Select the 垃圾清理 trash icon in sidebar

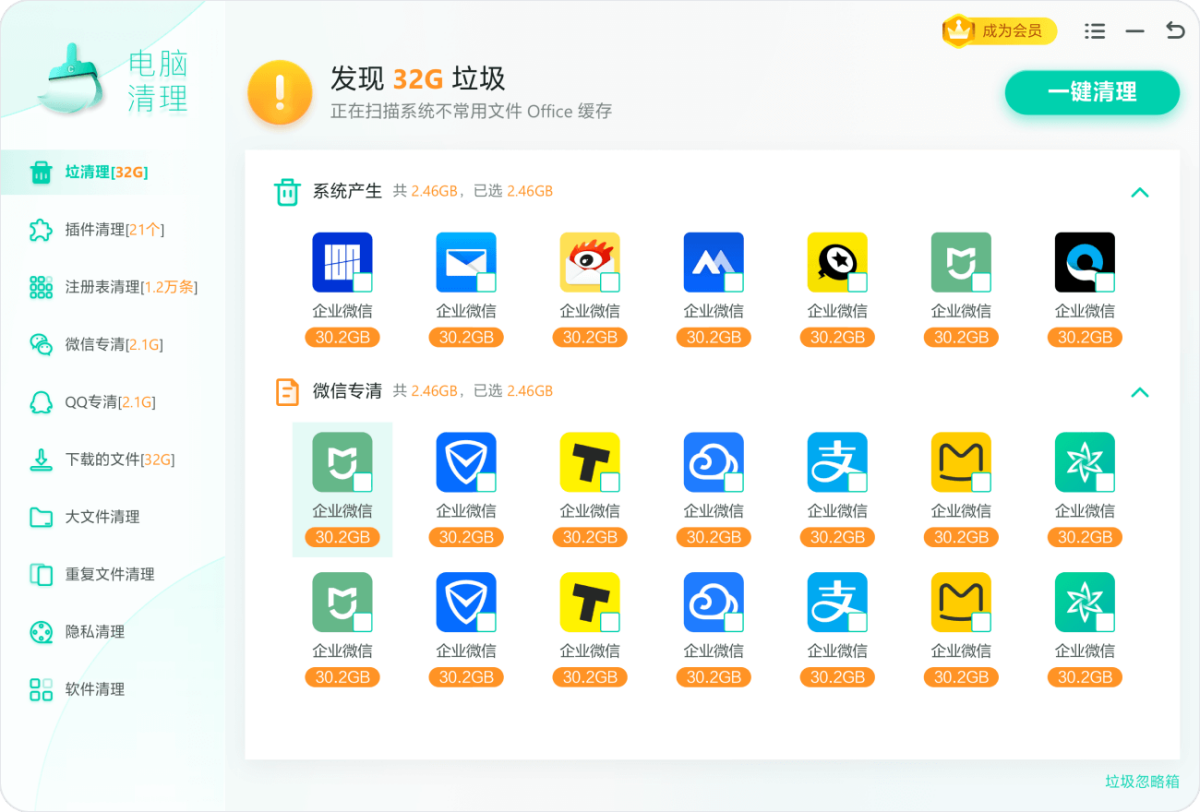click(x=41, y=171)
